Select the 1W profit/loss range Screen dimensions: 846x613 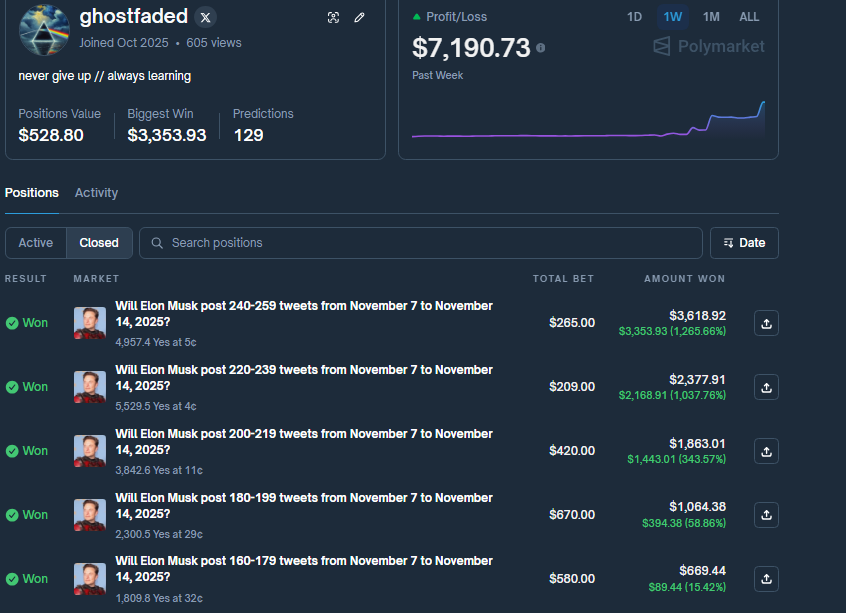[x=672, y=17]
